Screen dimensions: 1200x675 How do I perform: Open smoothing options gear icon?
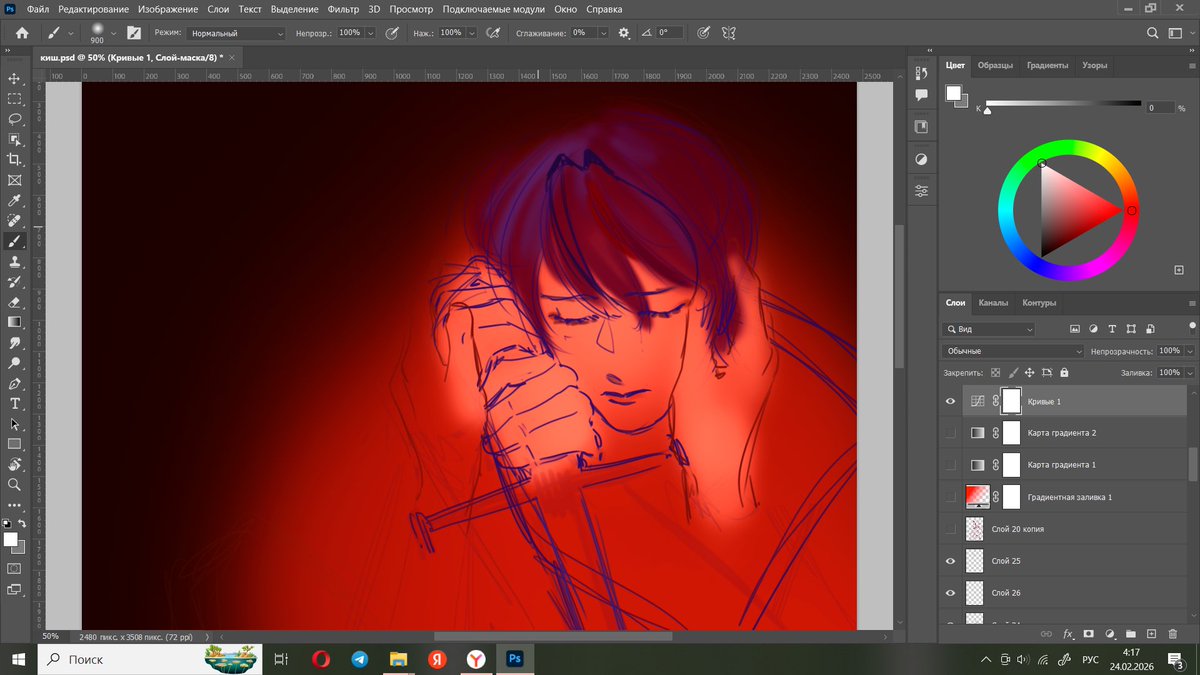click(x=624, y=32)
